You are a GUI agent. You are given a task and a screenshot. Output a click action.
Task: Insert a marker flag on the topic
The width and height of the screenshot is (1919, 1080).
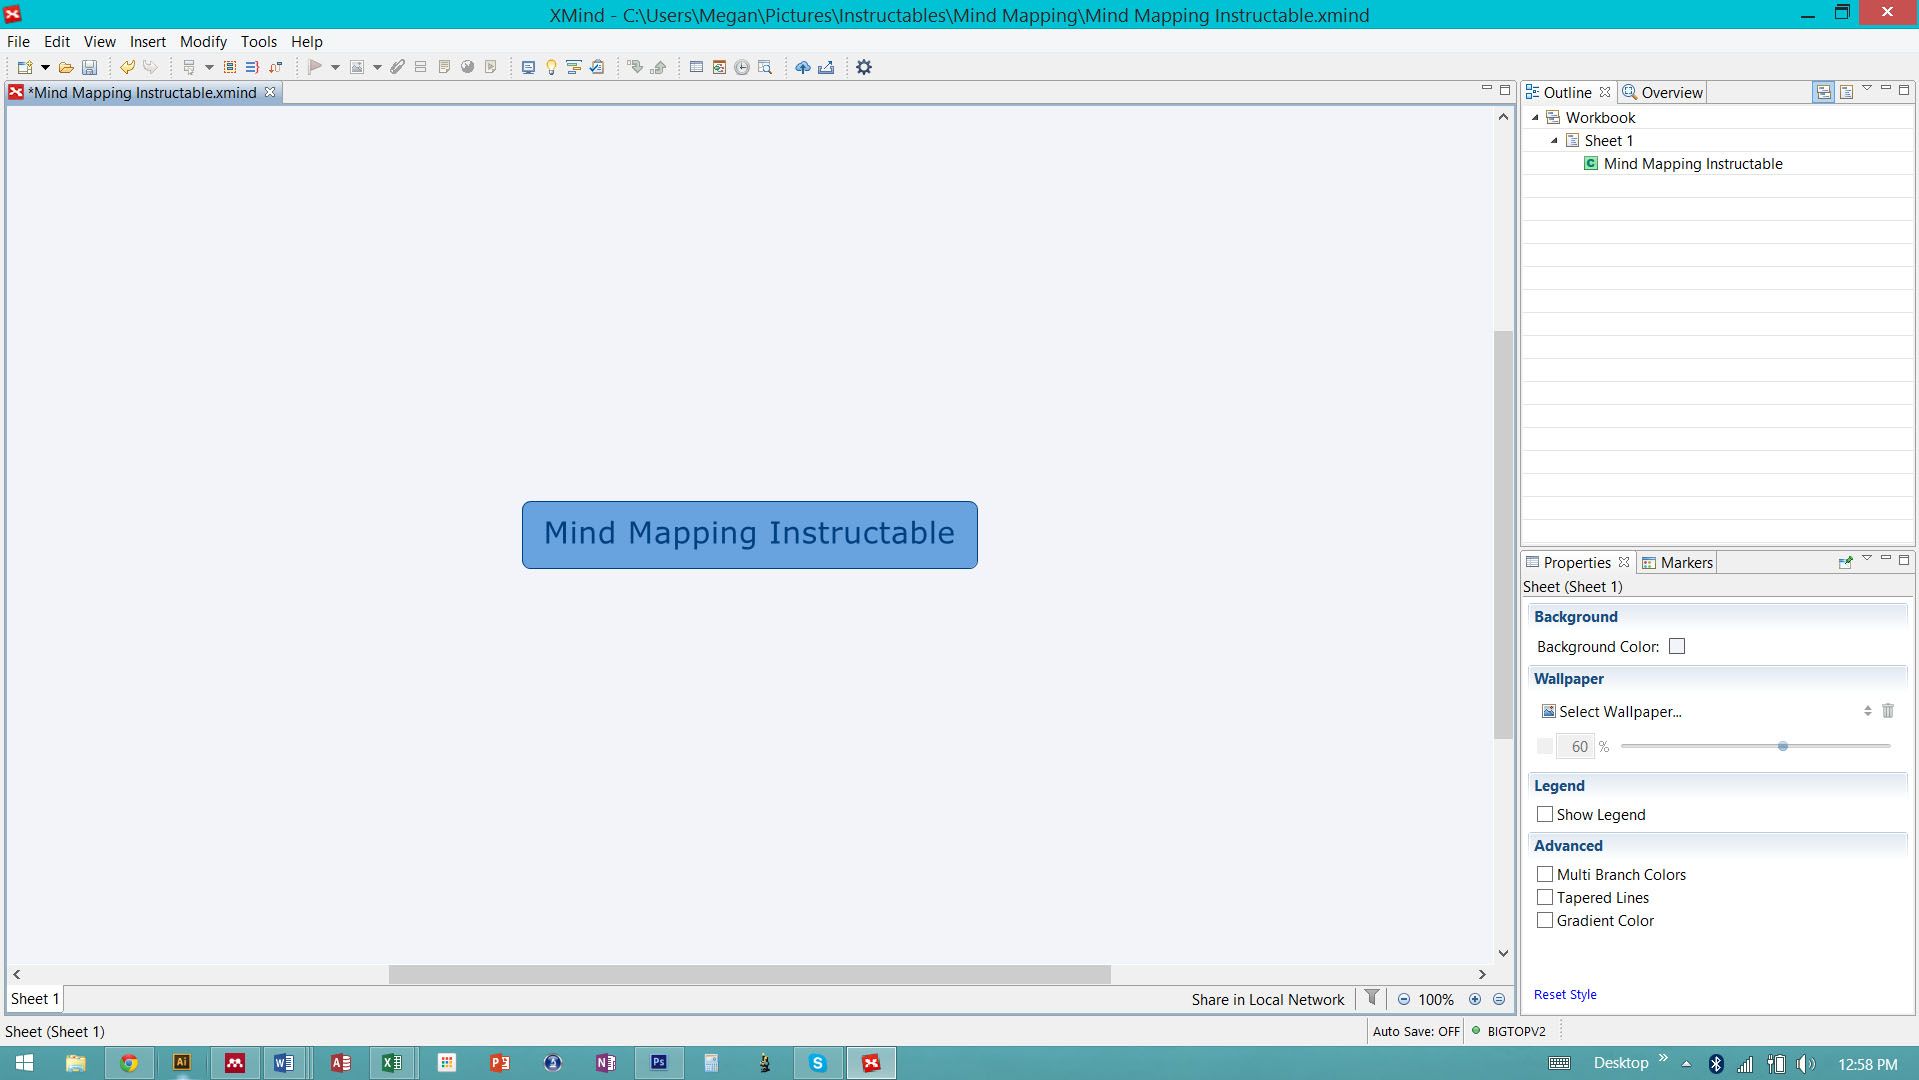(x=317, y=67)
